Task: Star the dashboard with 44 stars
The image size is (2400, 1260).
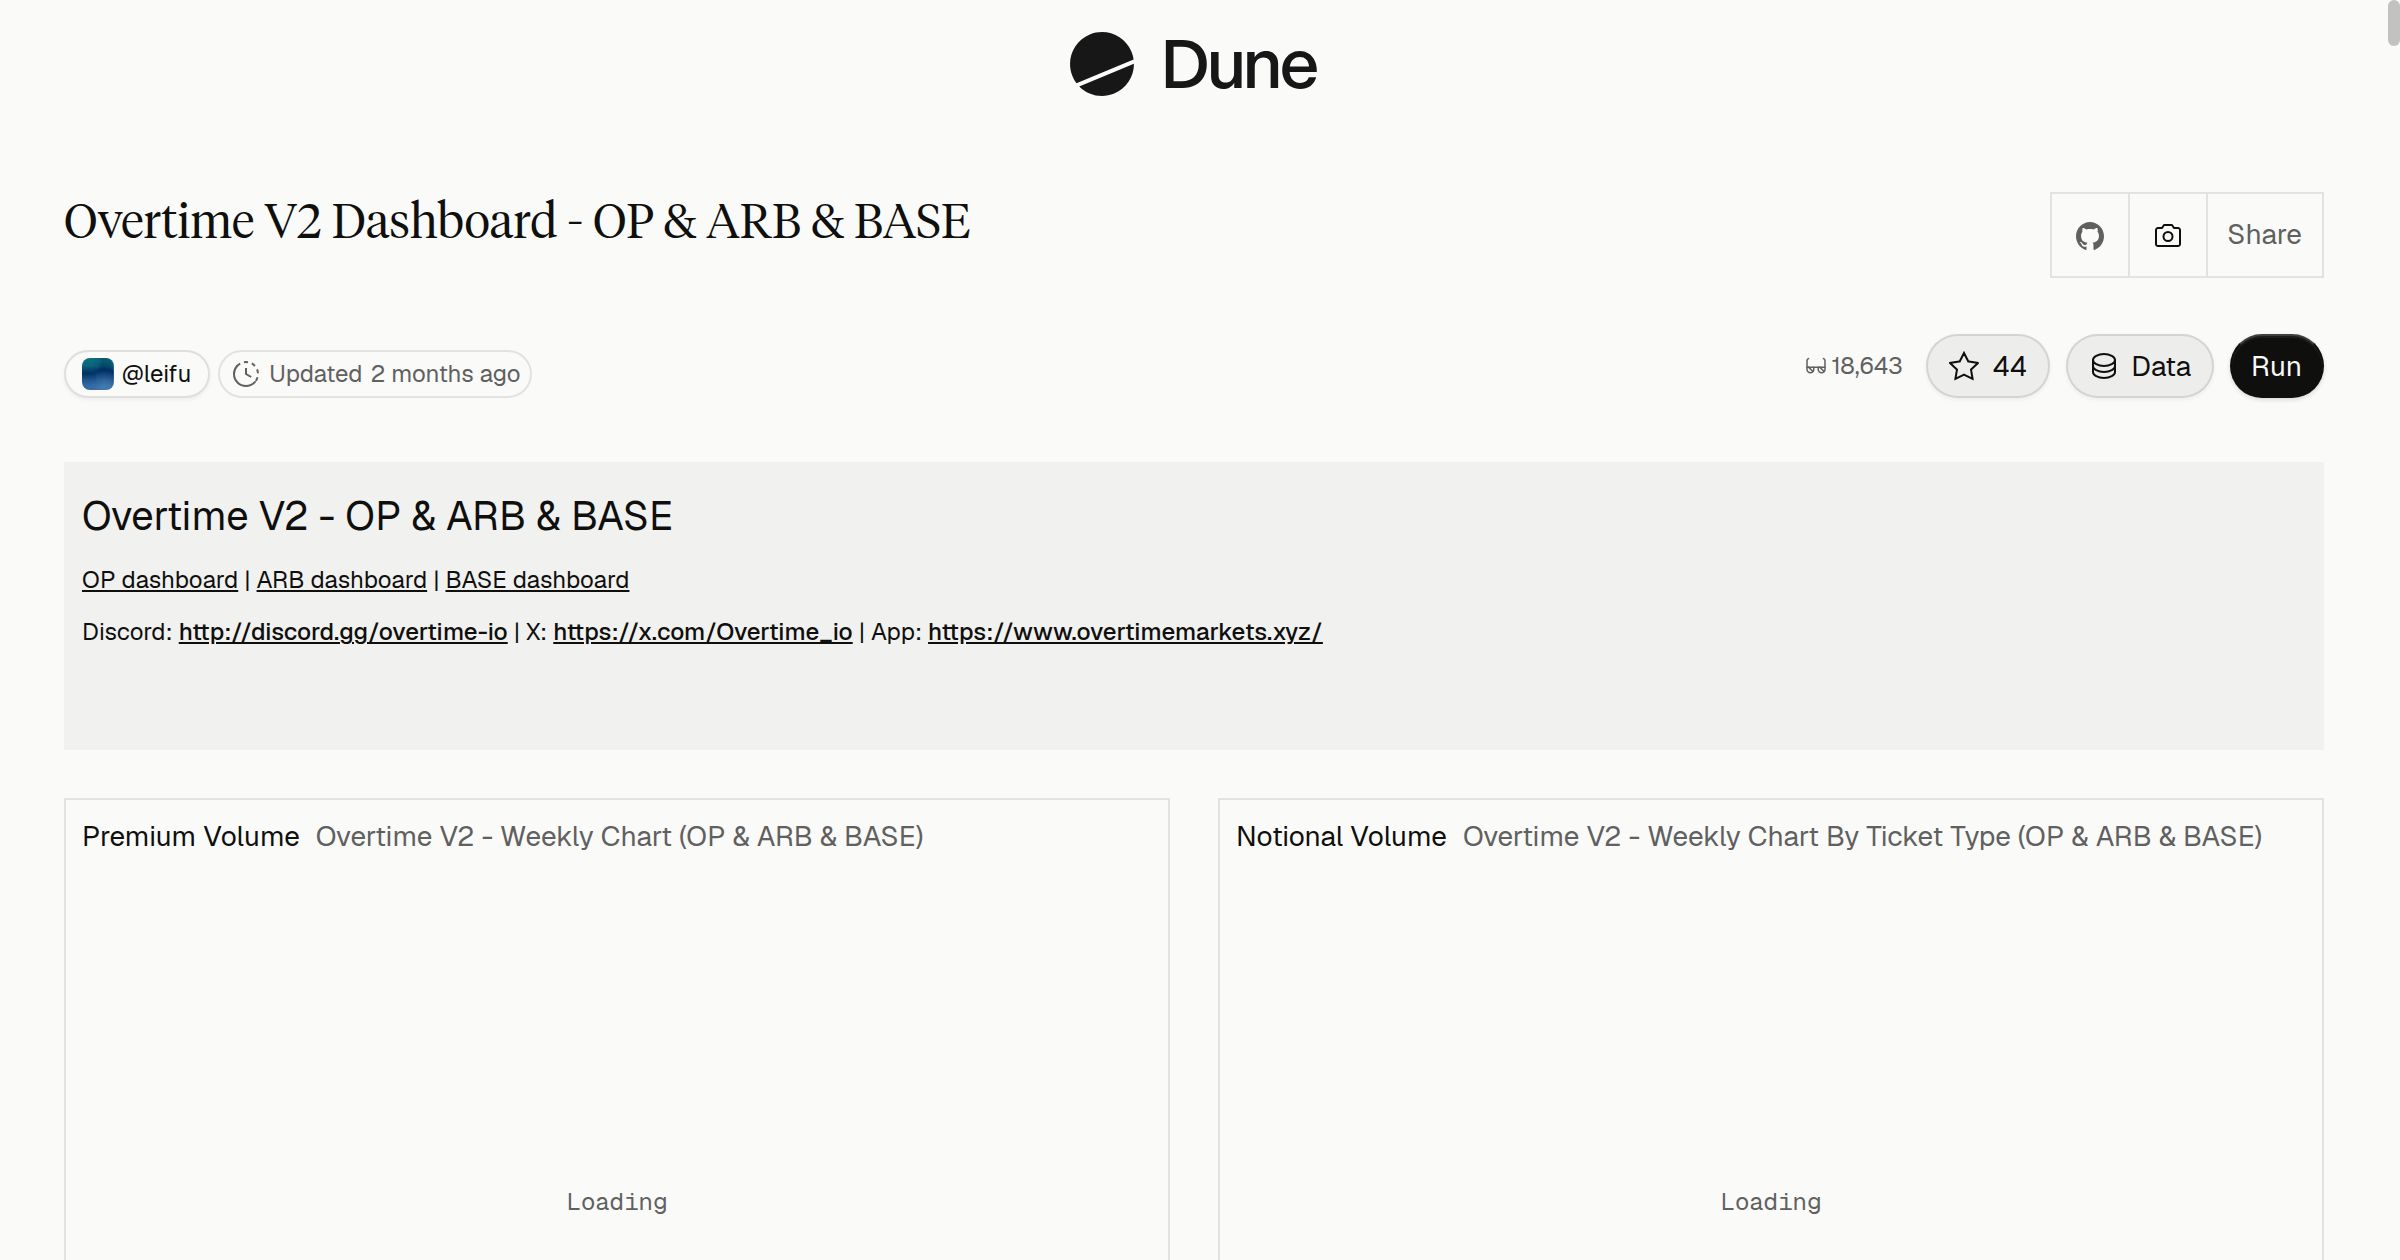Action: tap(1987, 366)
